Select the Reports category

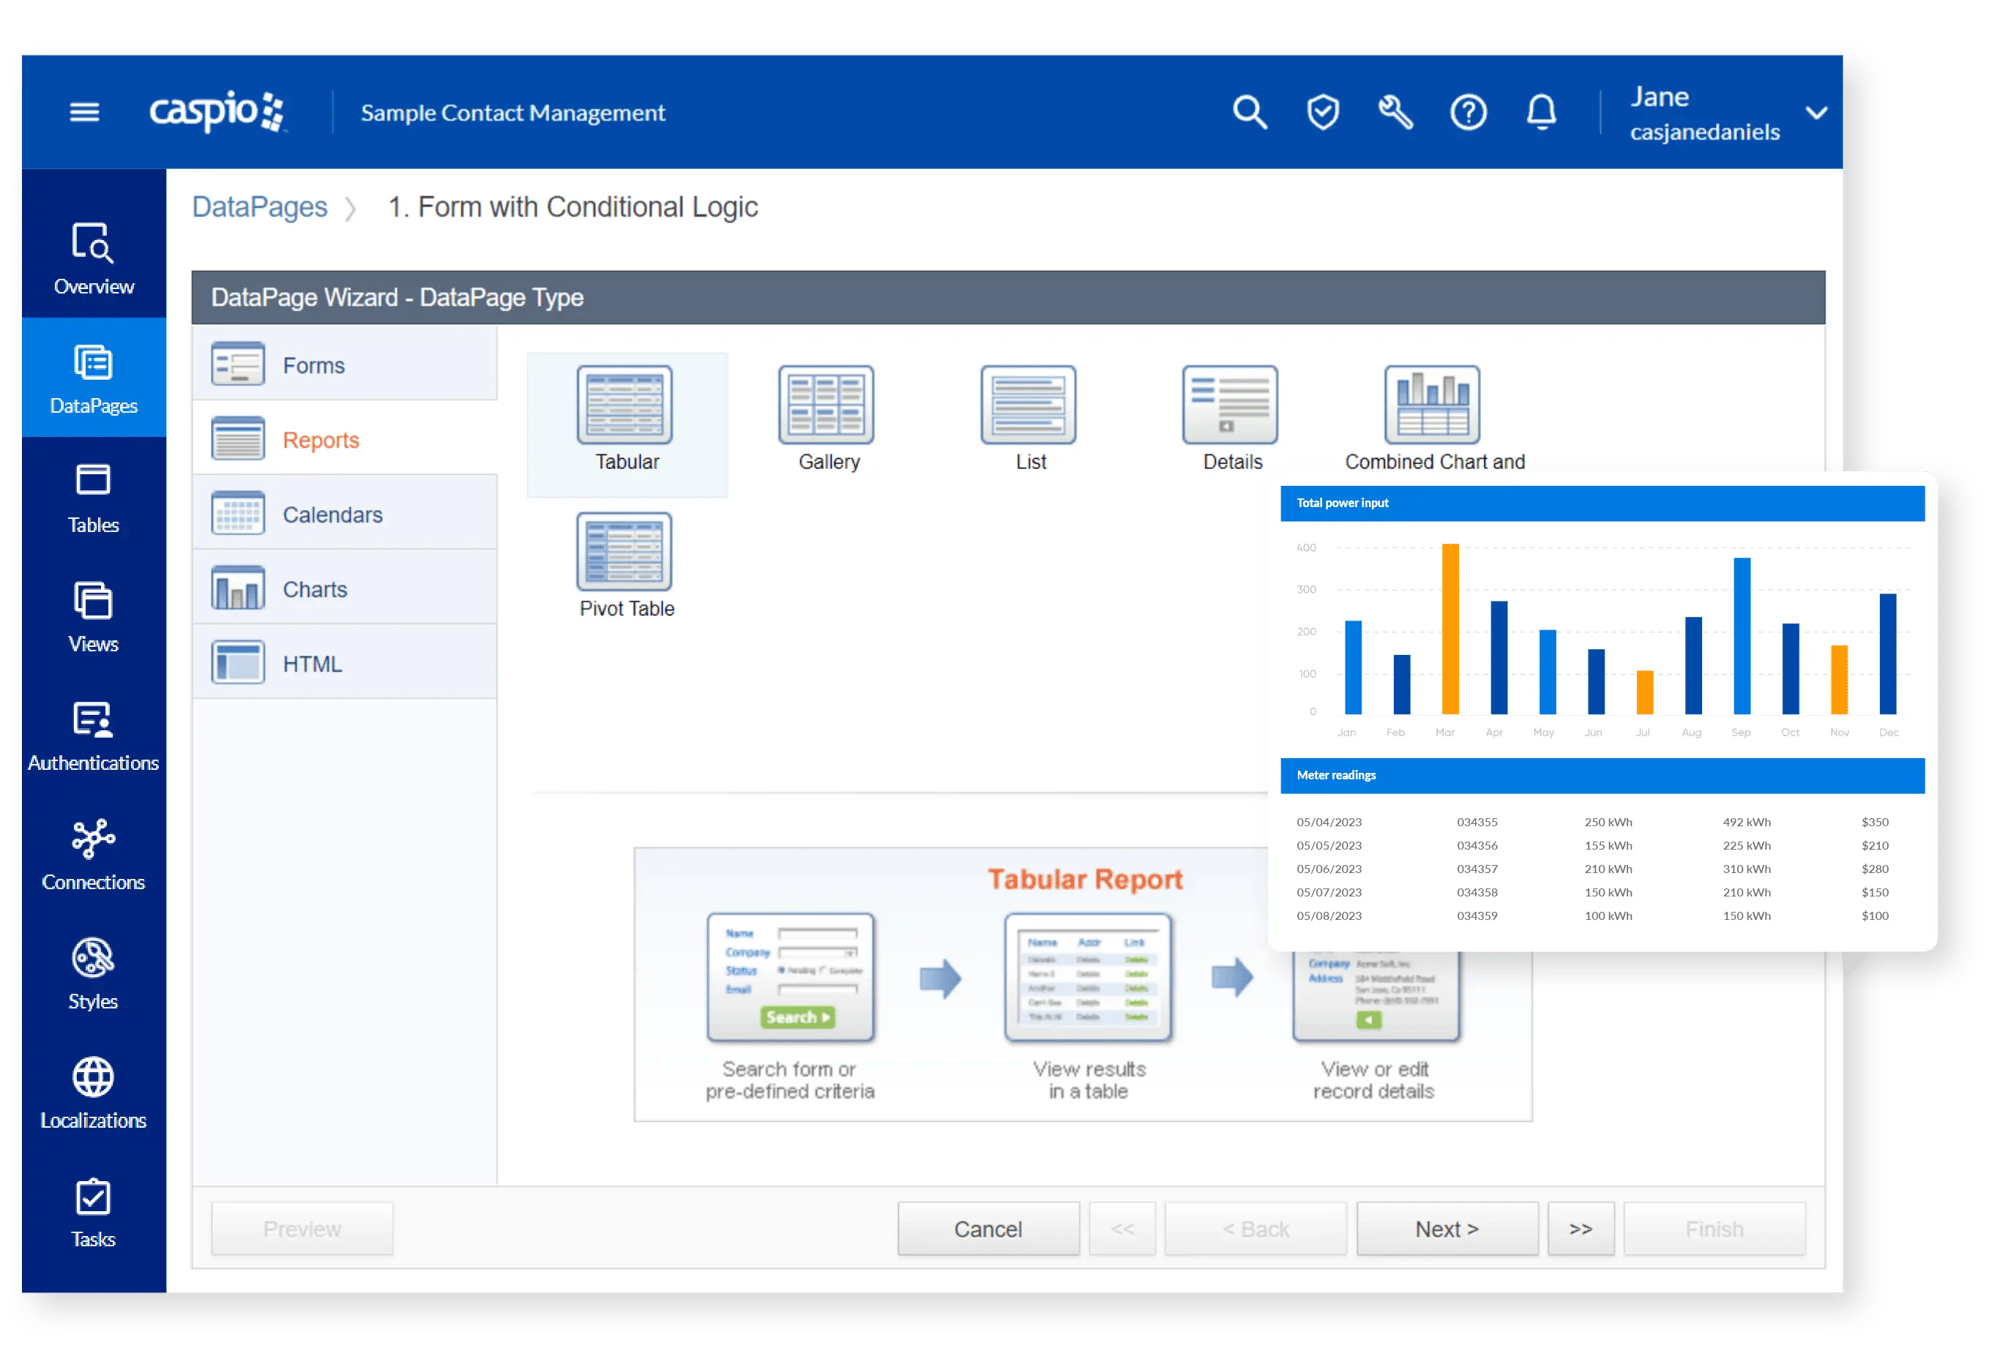tap(345, 439)
